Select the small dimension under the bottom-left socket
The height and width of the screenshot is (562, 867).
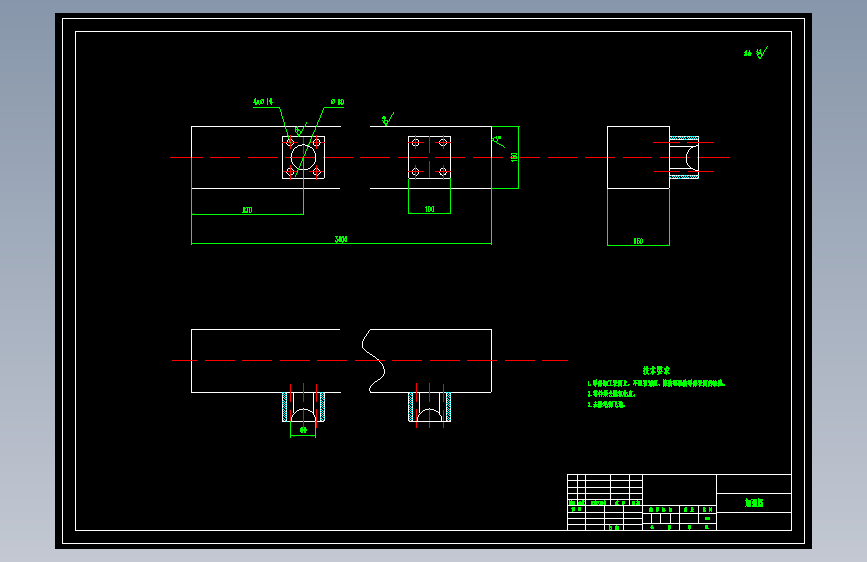tap(303, 430)
